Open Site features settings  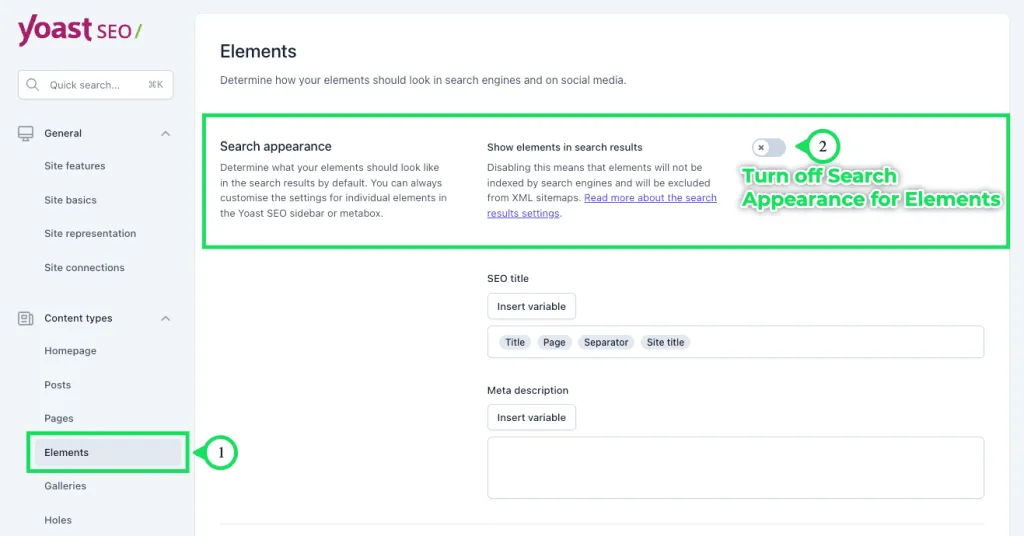(x=74, y=166)
